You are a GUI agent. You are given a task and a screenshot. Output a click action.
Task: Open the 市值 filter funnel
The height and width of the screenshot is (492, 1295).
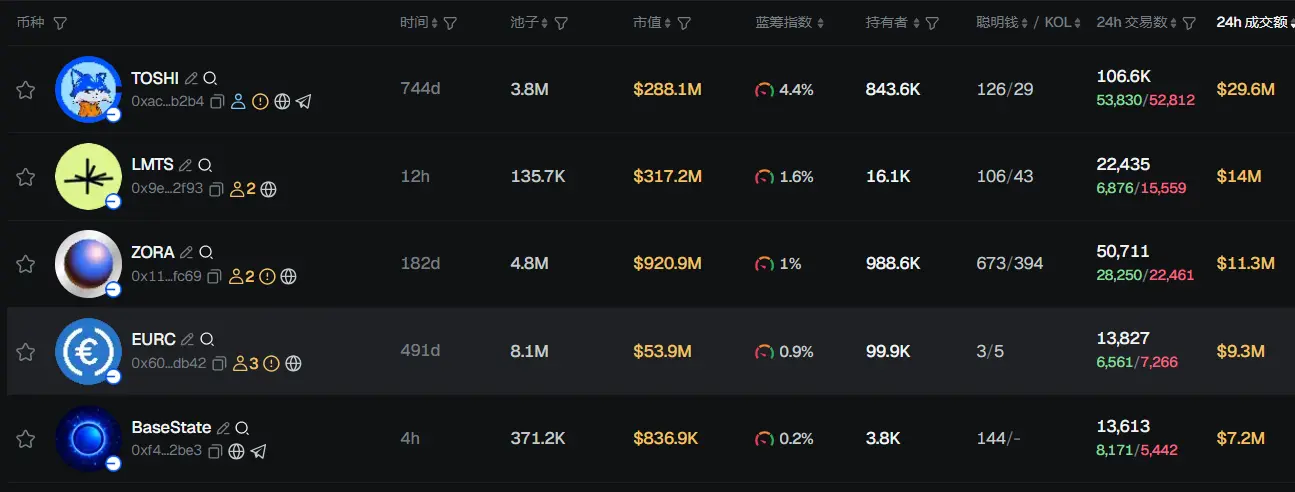(684, 23)
